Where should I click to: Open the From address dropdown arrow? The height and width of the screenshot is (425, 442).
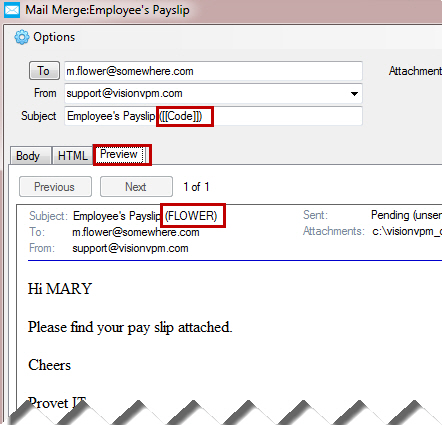click(x=354, y=94)
